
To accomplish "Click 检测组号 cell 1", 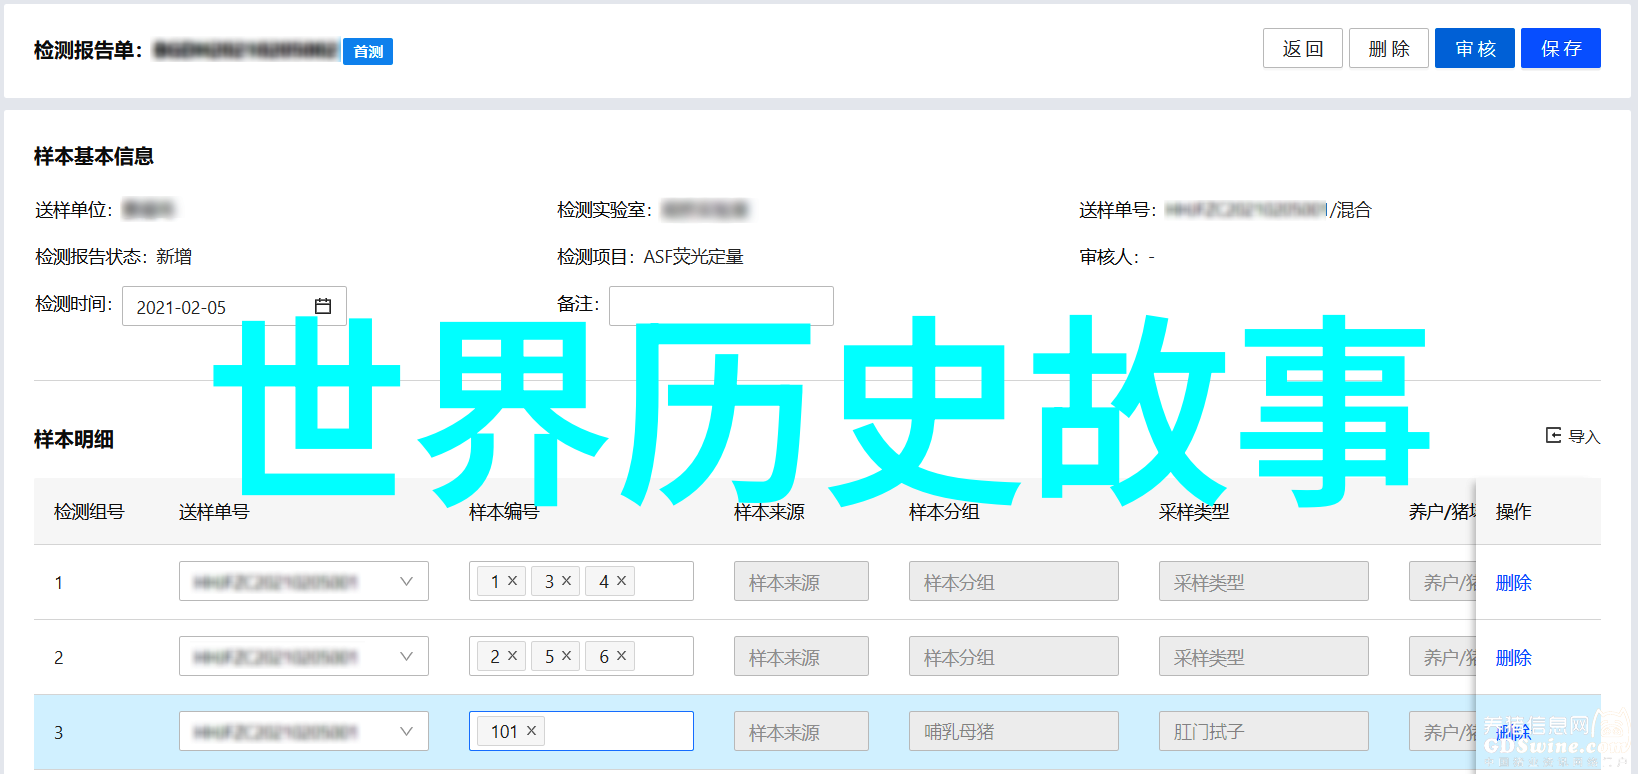I will [58, 582].
